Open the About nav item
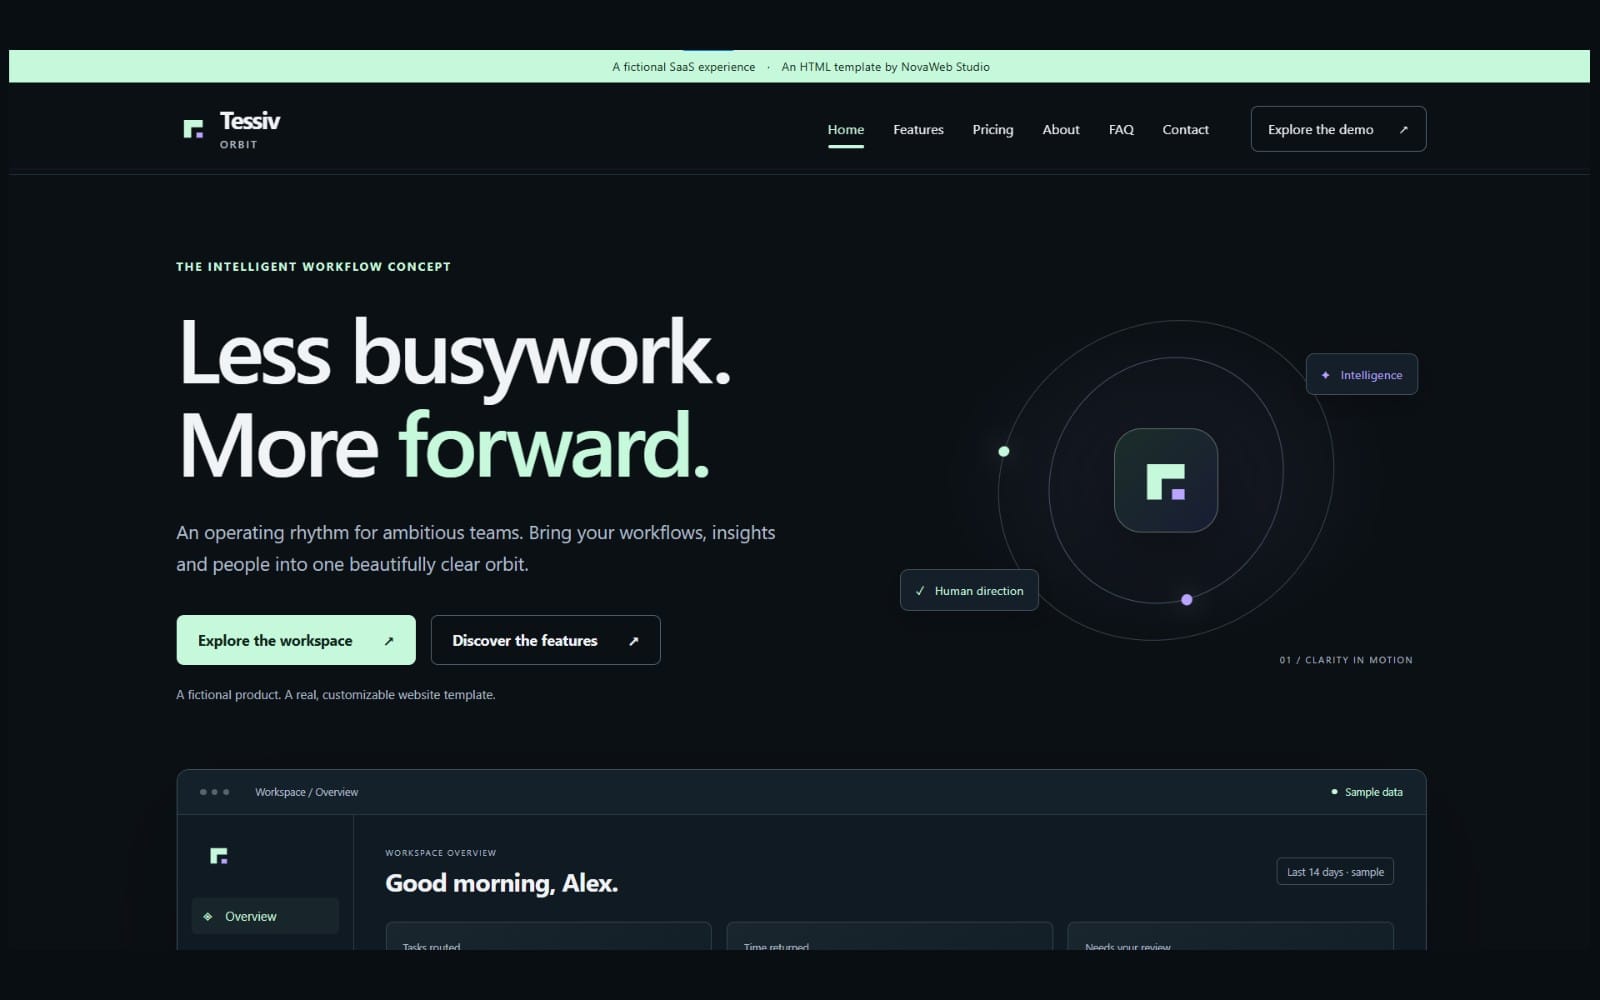This screenshot has width=1600, height=1000. (1061, 129)
